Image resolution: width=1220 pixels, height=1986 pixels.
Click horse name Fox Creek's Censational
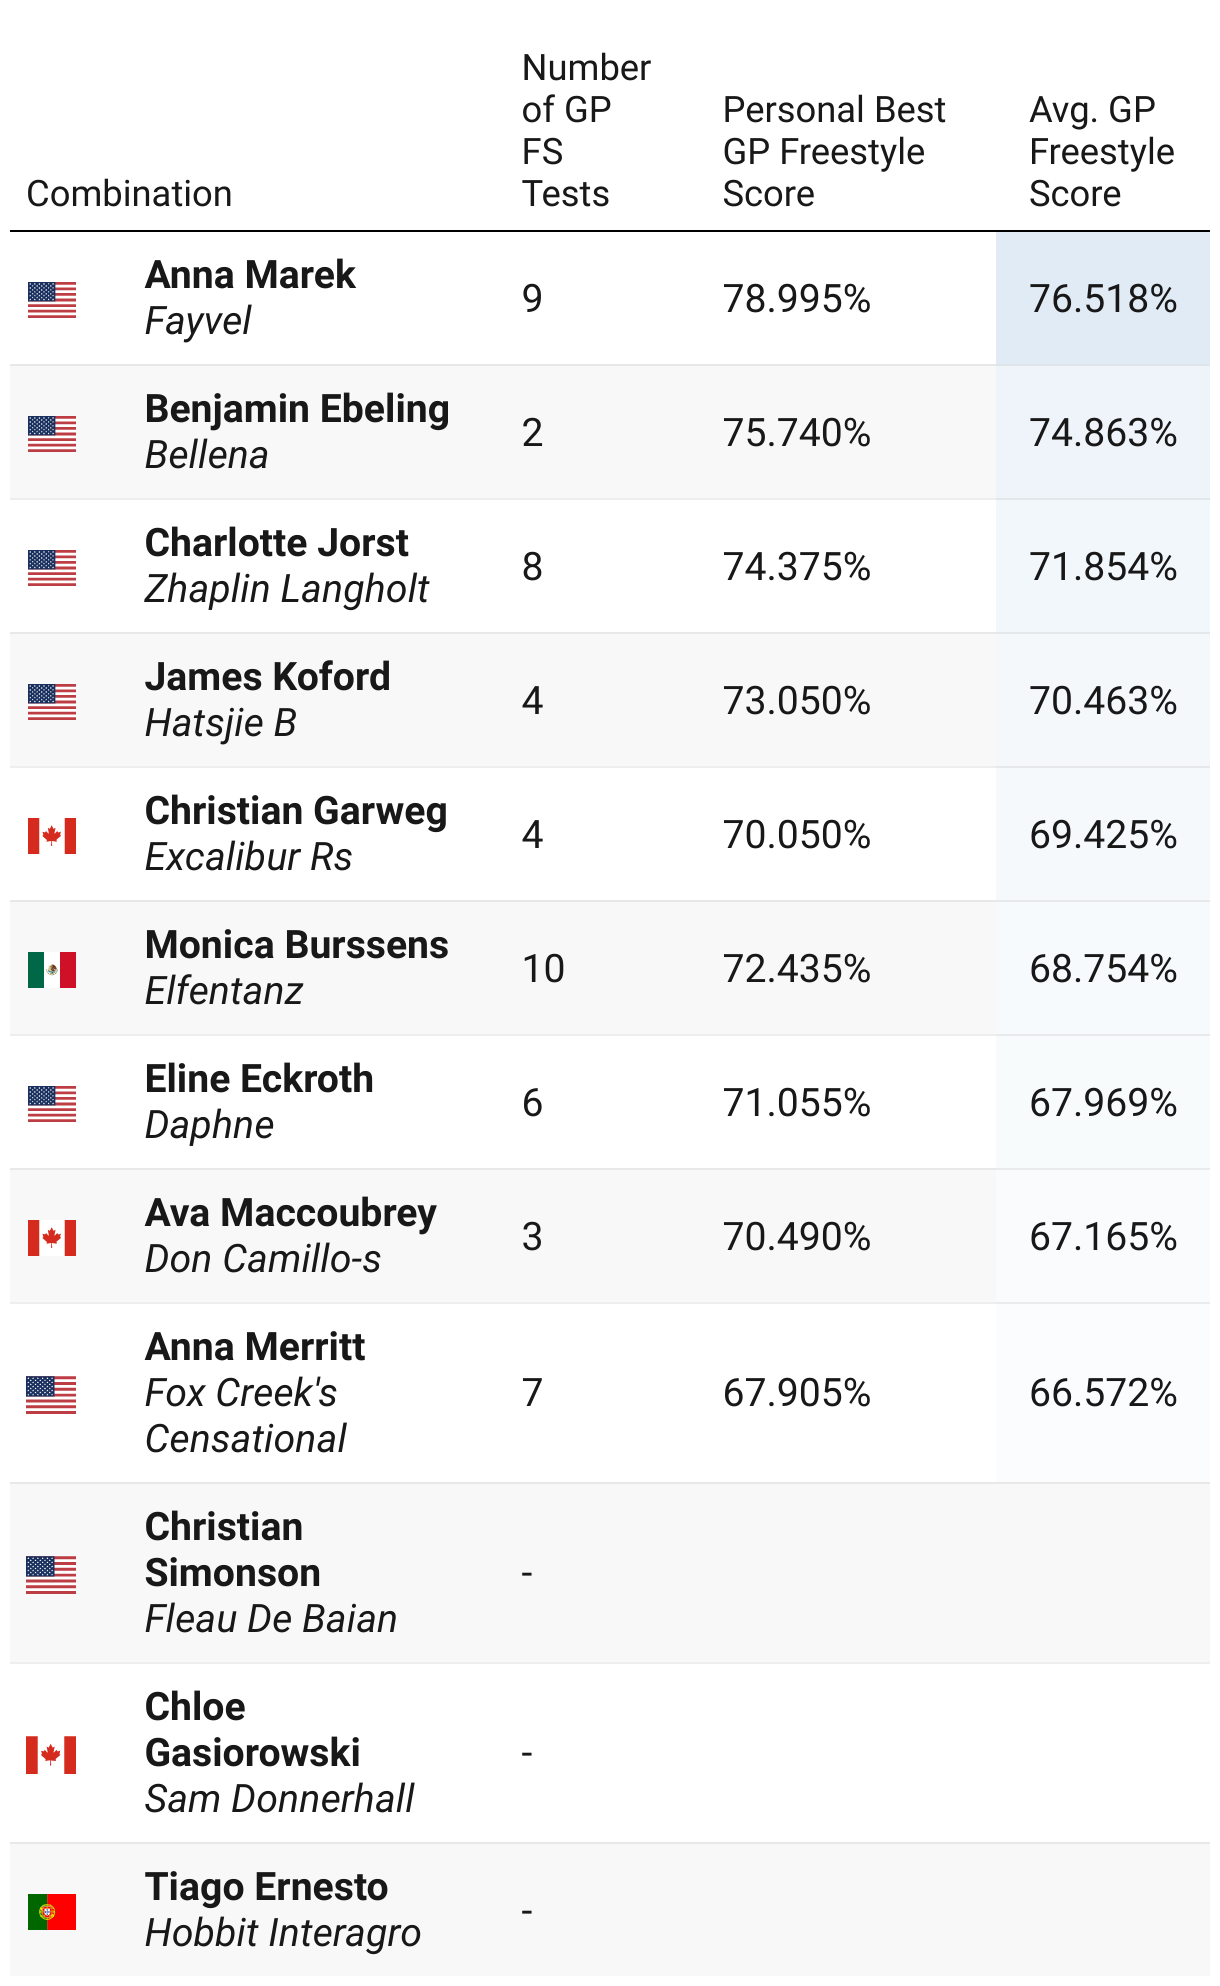click(245, 1416)
